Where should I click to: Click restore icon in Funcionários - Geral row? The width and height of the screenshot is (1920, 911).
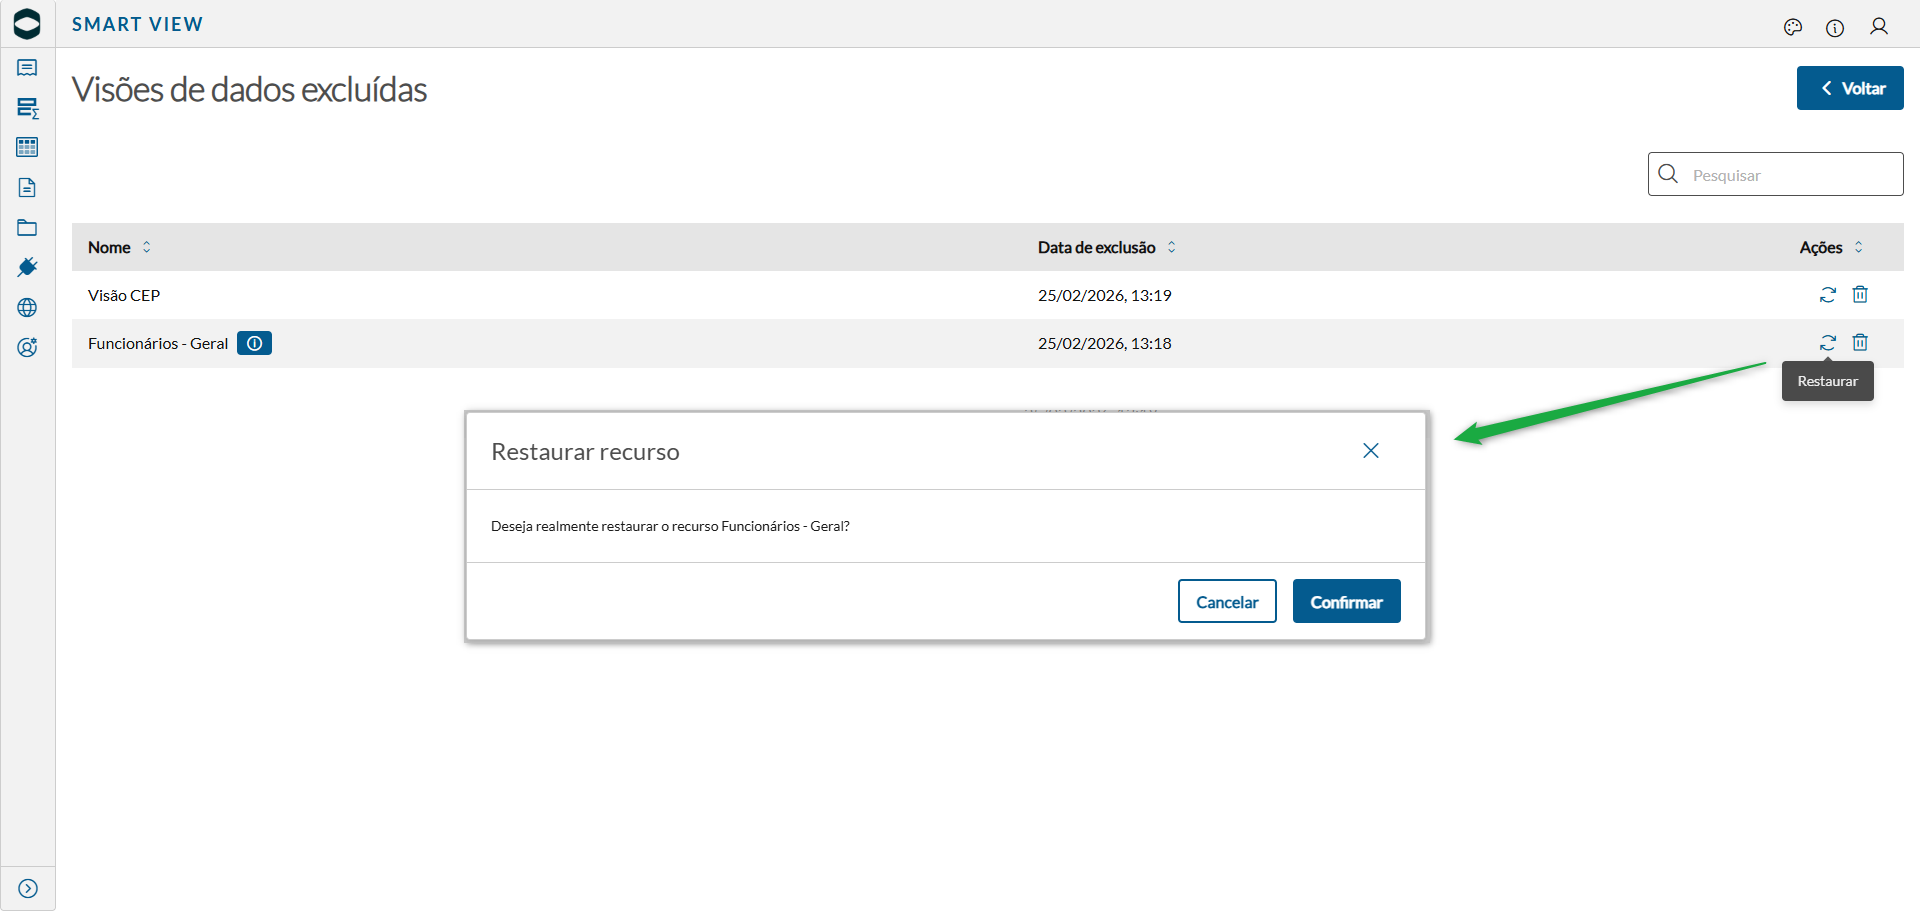[x=1827, y=343]
